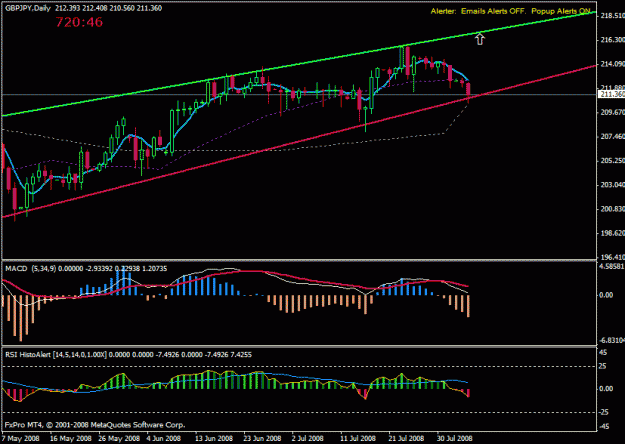Image resolution: width=625 pixels, height=444 pixels.
Task: Click the 196.410 price scale label
Action: pyautogui.click(x=612, y=257)
